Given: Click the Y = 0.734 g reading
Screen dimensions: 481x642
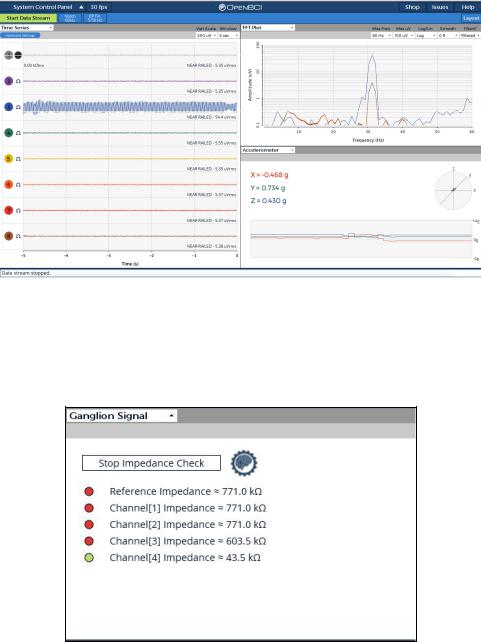Looking at the screenshot, I should coord(268,188).
